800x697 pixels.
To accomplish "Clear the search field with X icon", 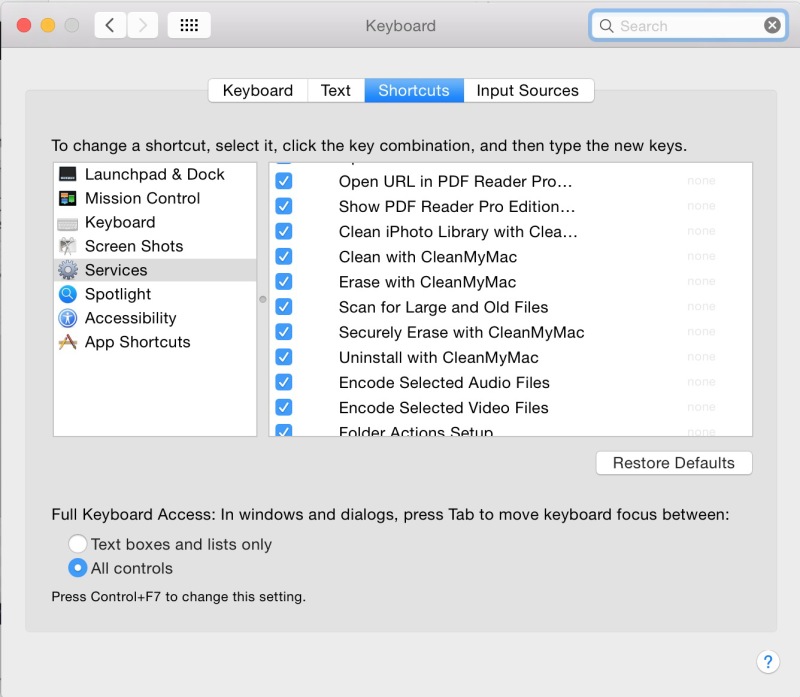I will click(772, 25).
